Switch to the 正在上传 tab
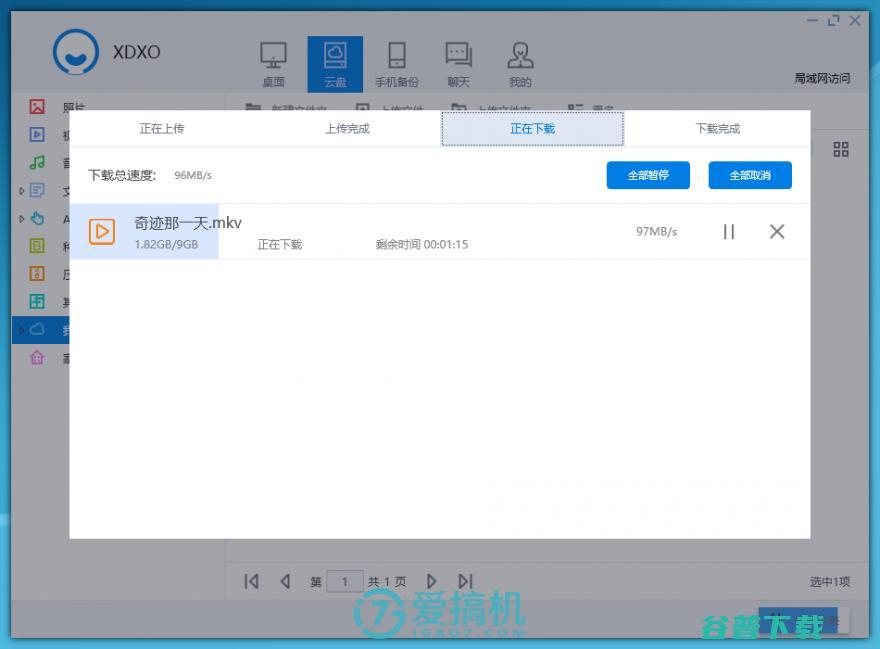 pyautogui.click(x=162, y=129)
